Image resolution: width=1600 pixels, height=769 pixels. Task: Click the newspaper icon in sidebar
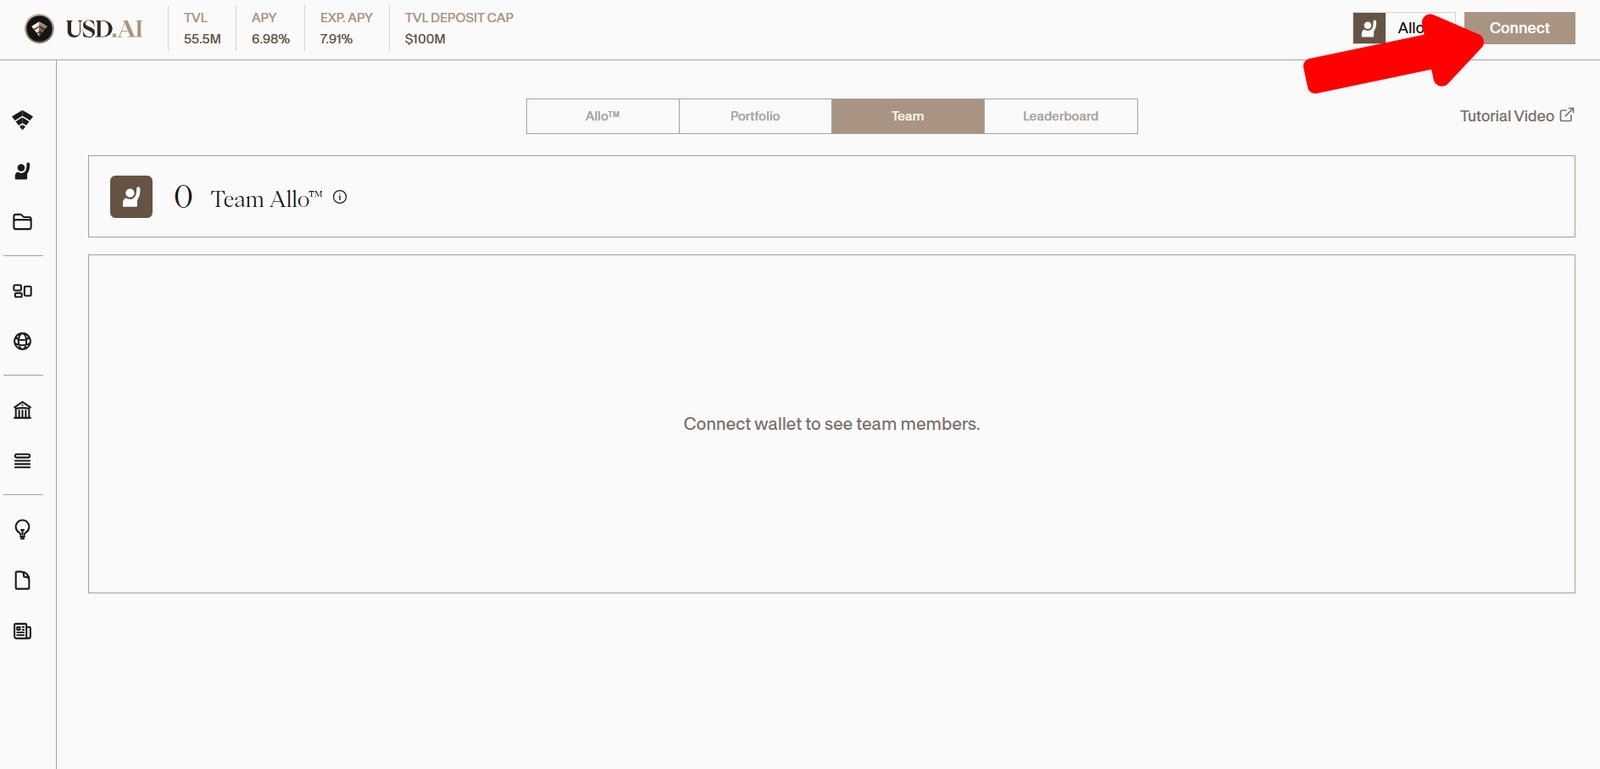pyautogui.click(x=22, y=631)
